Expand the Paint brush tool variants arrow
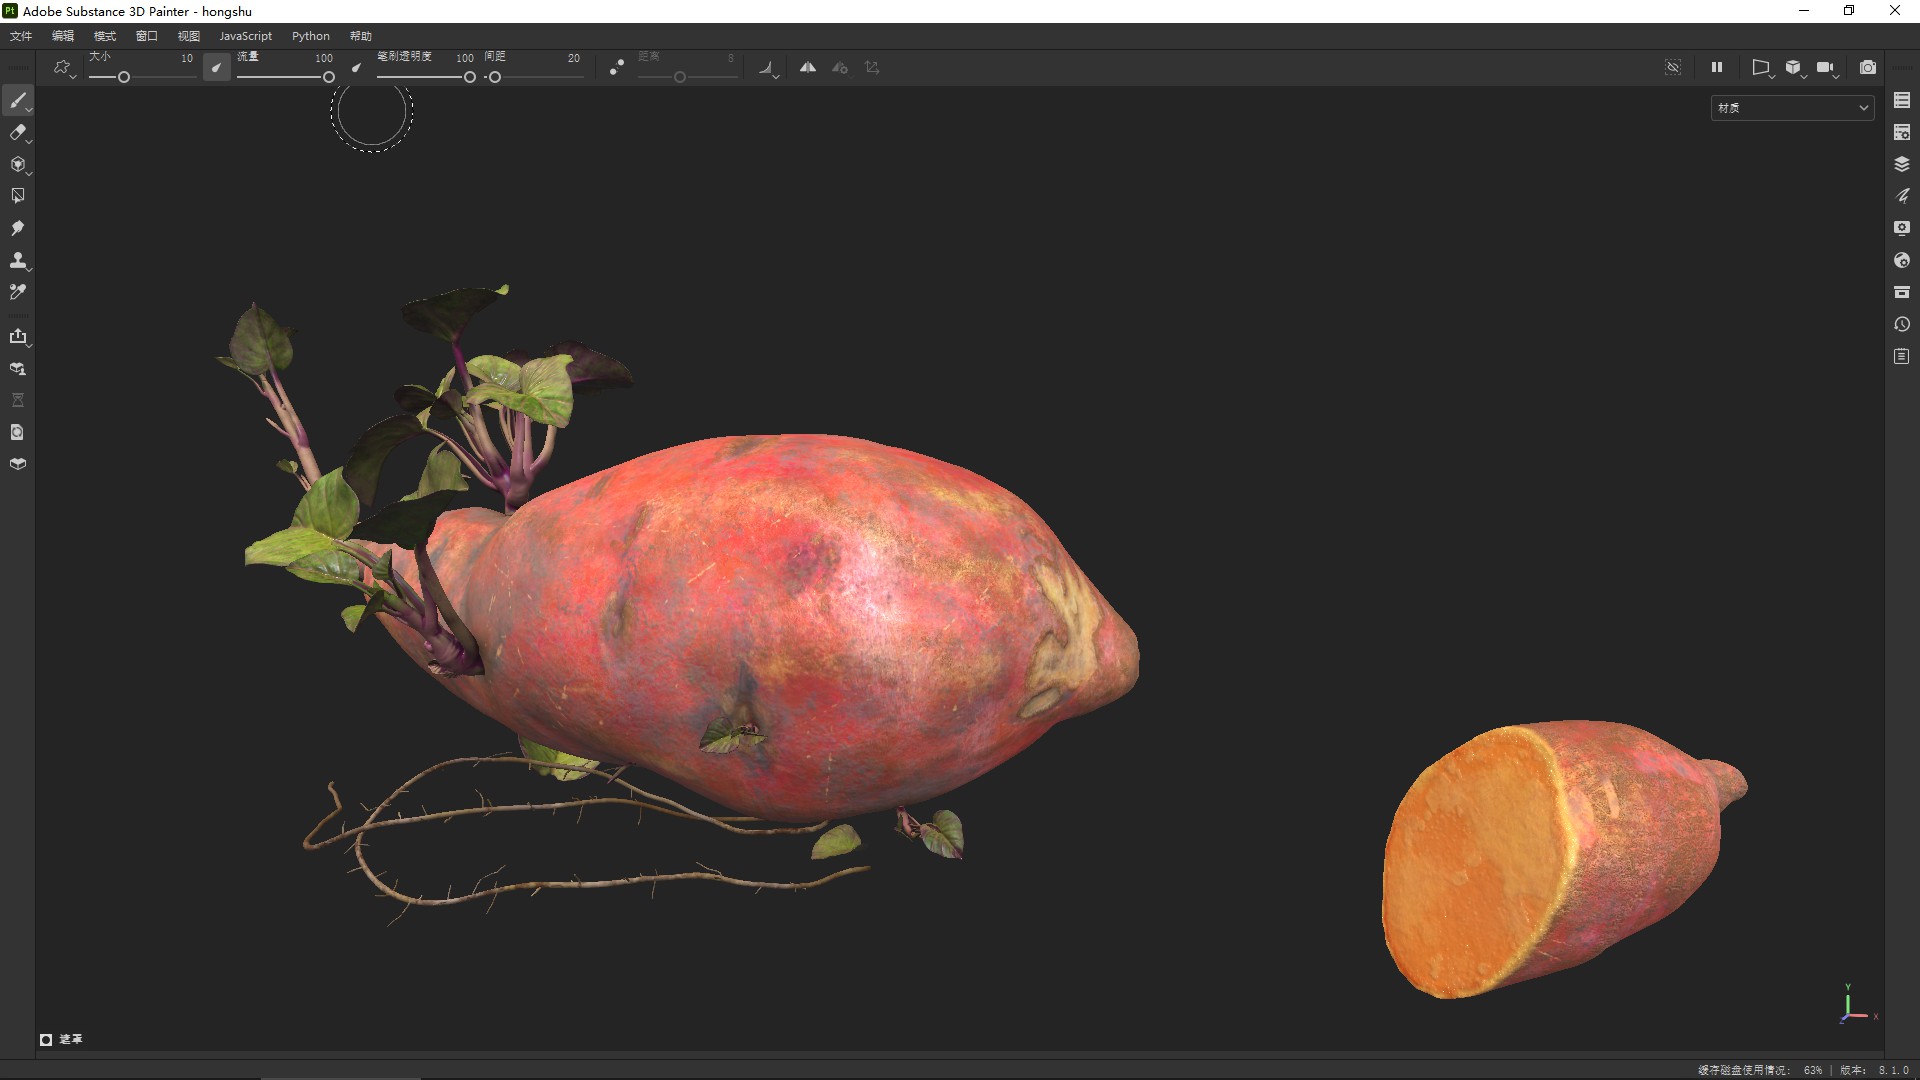Image resolution: width=1920 pixels, height=1080 pixels. coord(30,109)
